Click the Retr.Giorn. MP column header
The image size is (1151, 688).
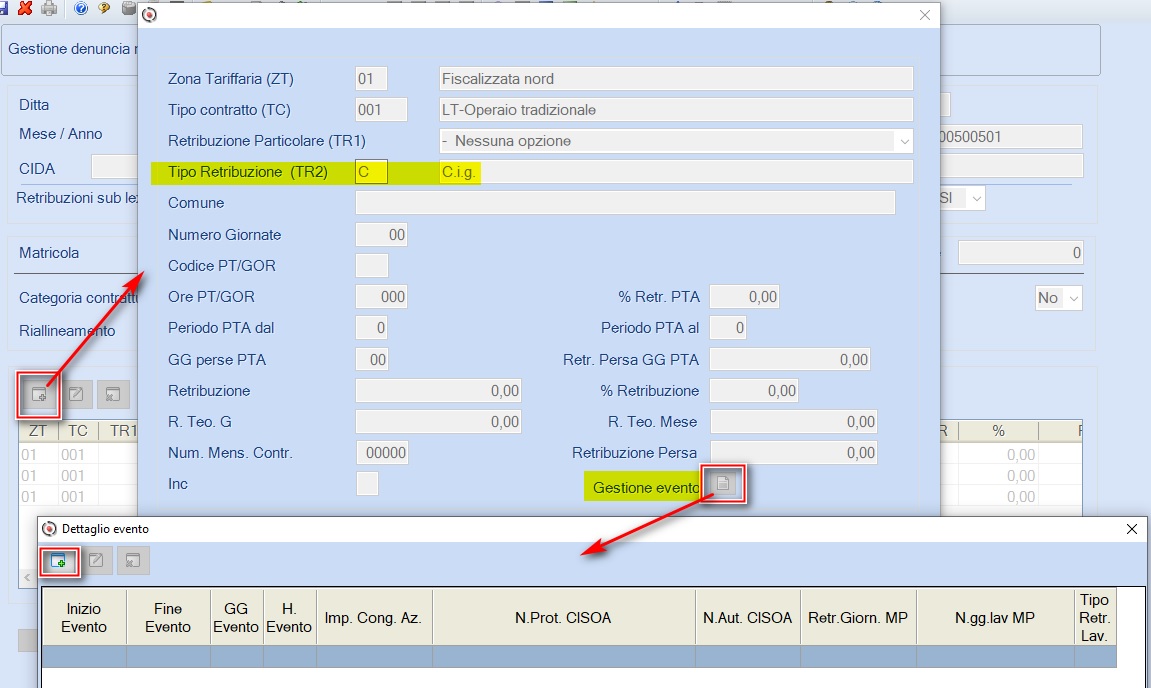(x=858, y=618)
